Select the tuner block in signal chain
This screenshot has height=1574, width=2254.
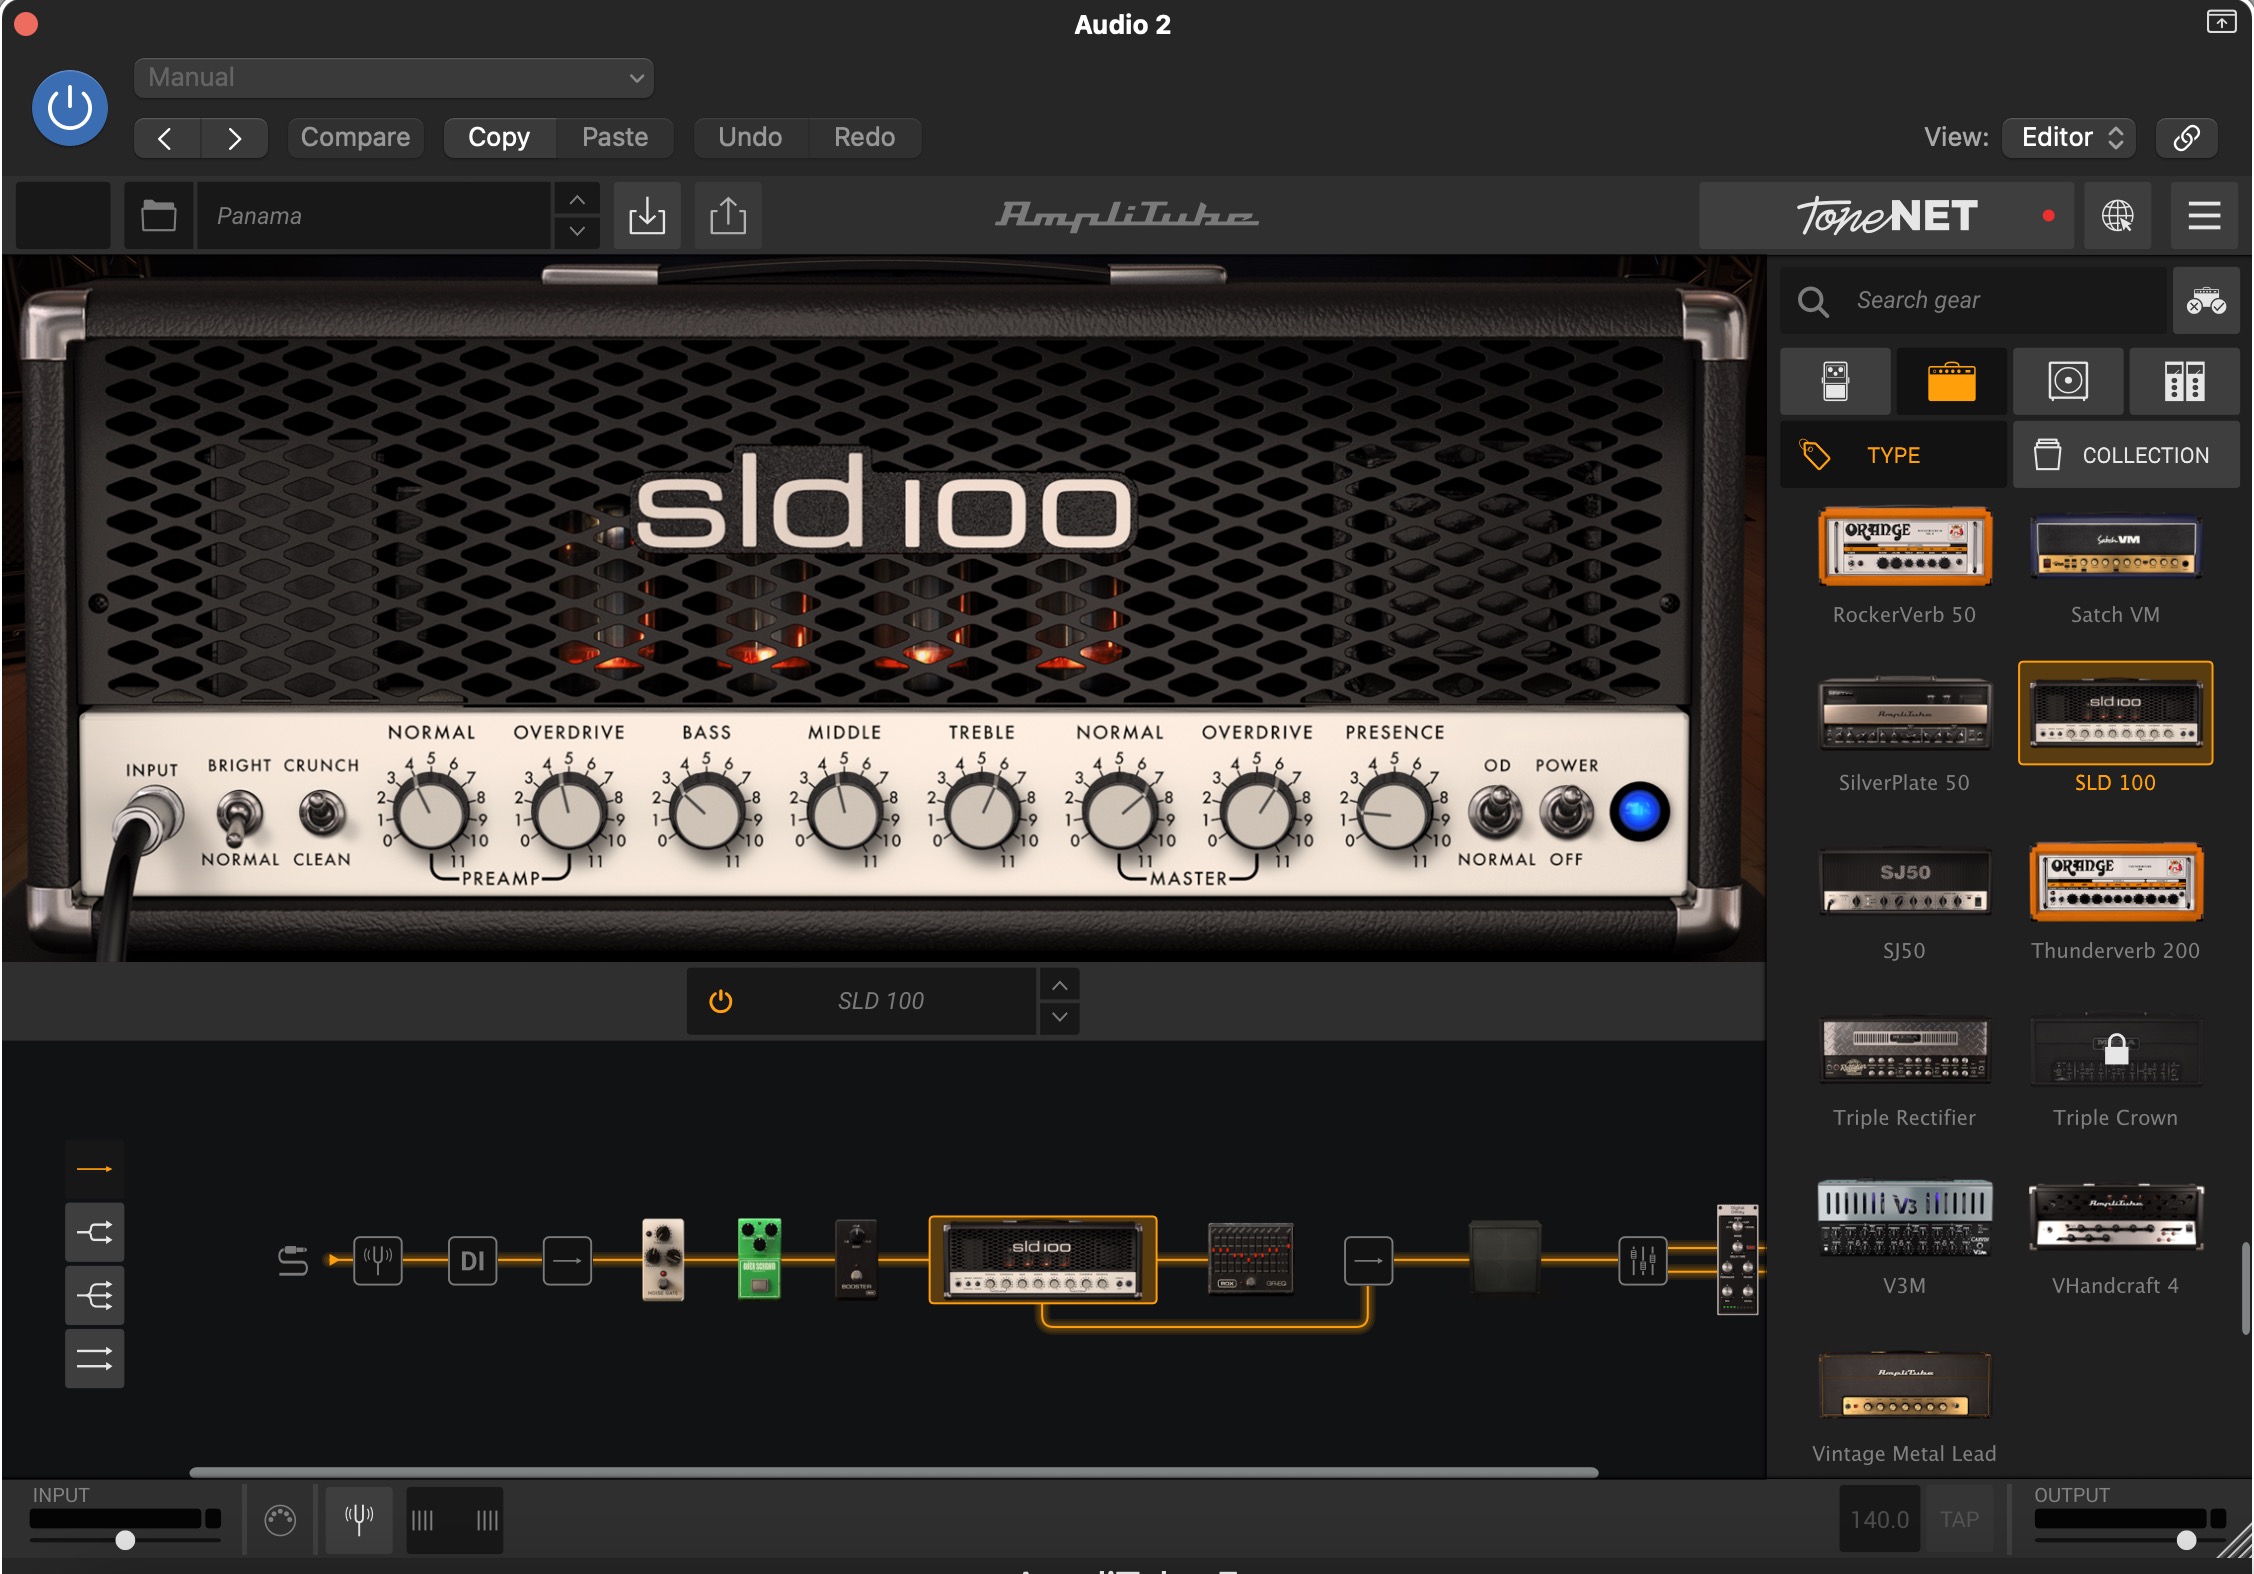pos(378,1261)
